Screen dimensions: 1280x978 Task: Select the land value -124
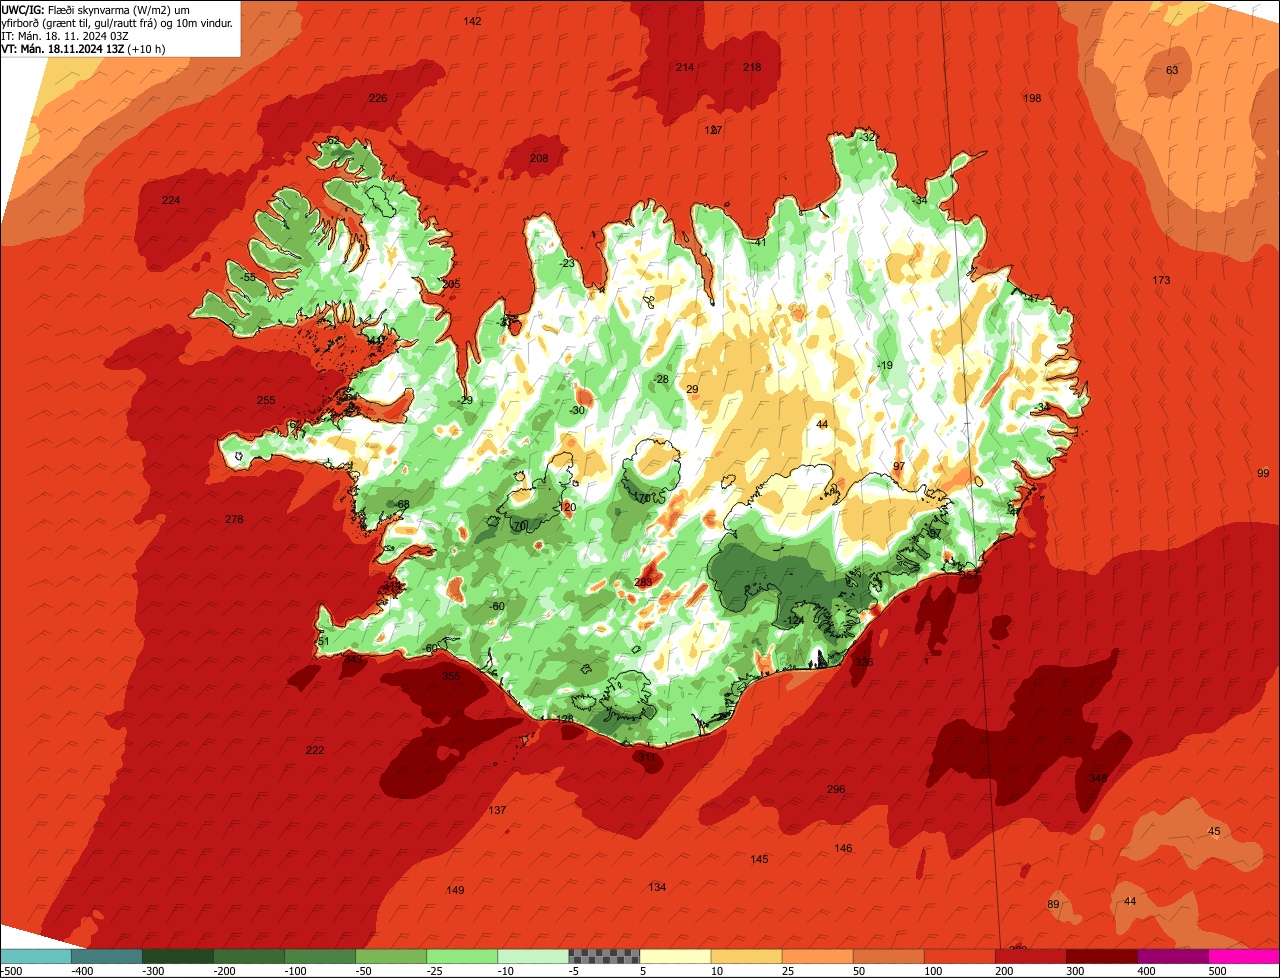(794, 620)
